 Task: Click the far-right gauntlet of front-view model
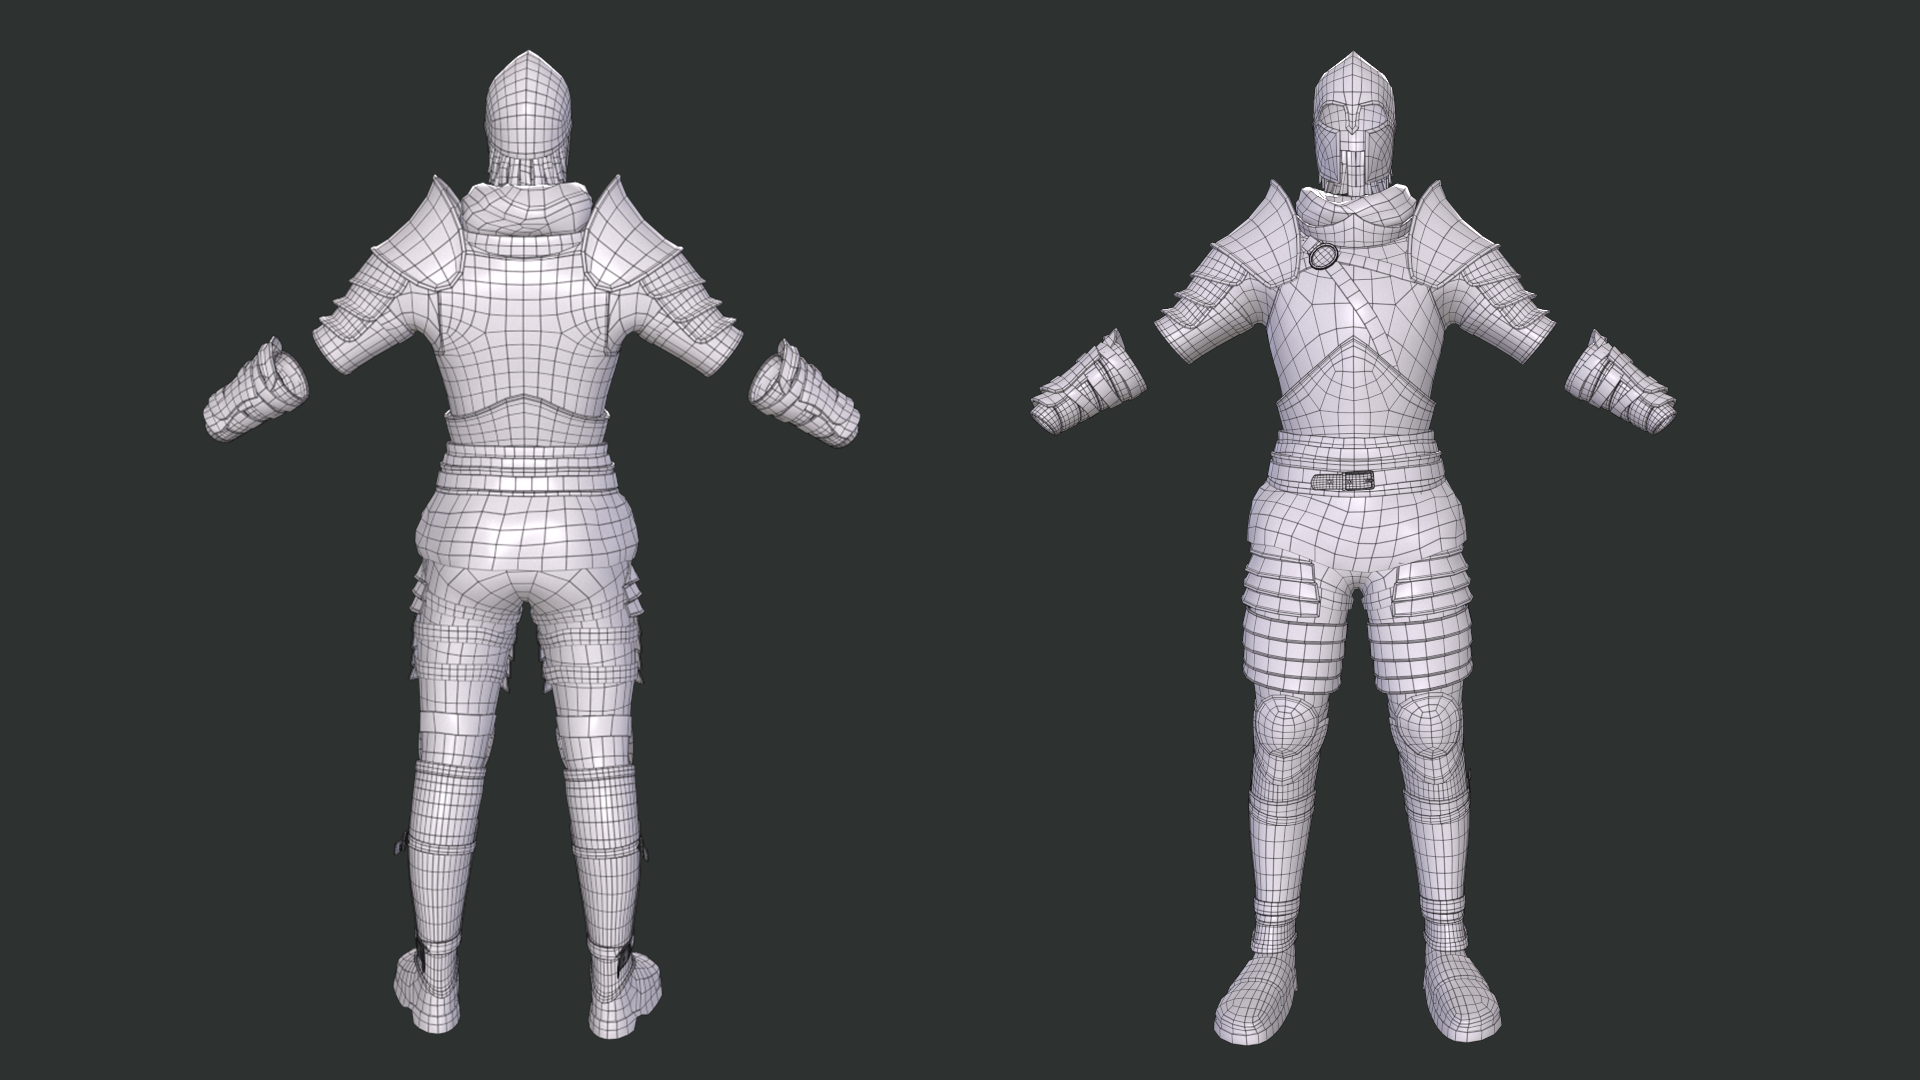pos(1620,384)
